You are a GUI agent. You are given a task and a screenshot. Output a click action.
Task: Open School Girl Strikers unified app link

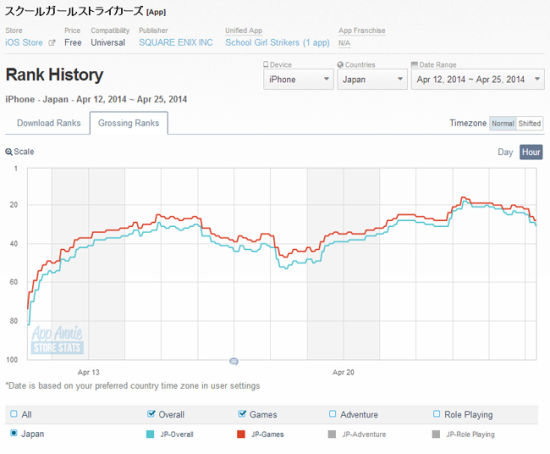pyautogui.click(x=277, y=42)
